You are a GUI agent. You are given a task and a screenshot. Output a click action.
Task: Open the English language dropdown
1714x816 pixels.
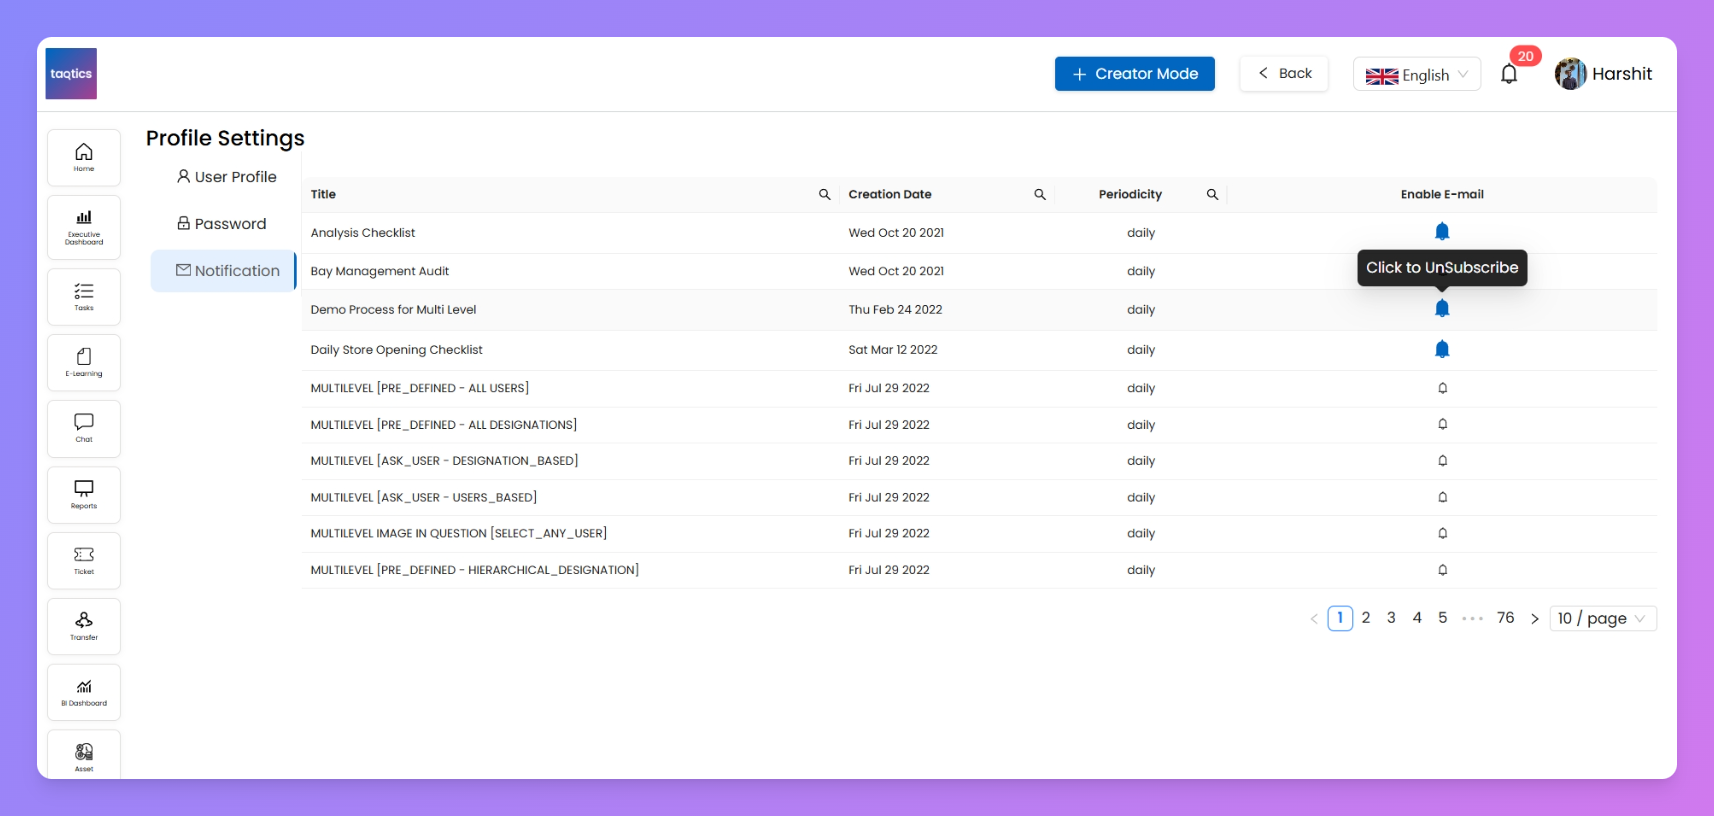click(x=1416, y=75)
